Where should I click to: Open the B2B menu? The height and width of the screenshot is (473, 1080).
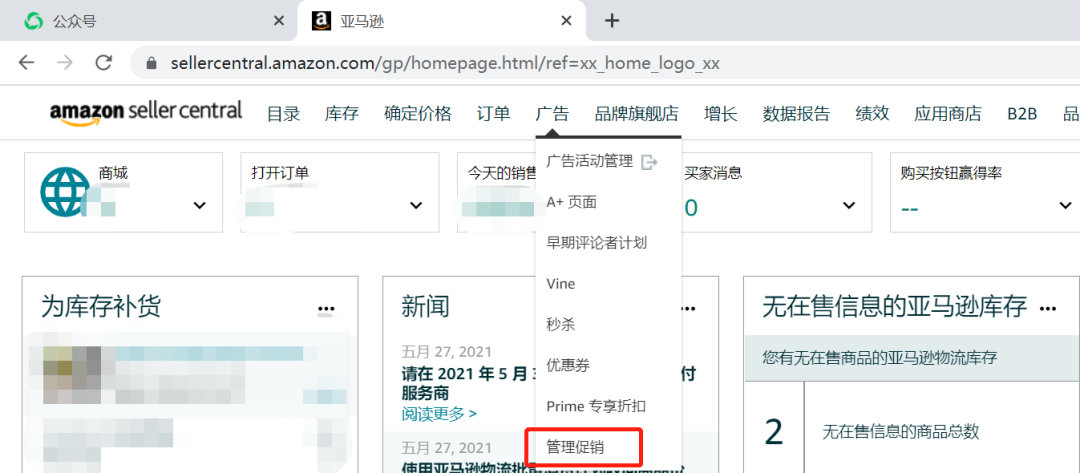(x=1022, y=114)
